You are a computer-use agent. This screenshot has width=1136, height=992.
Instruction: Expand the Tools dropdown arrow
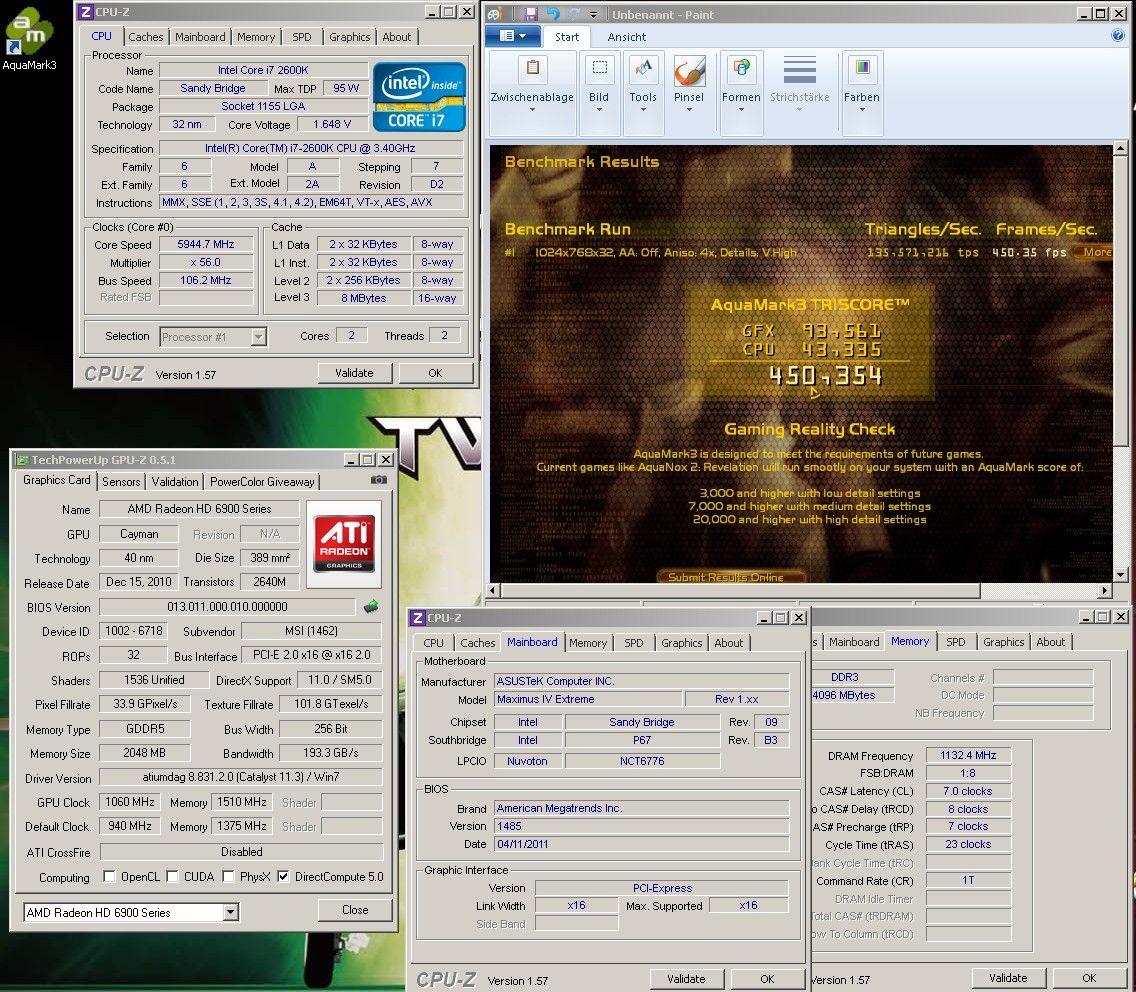(x=643, y=110)
